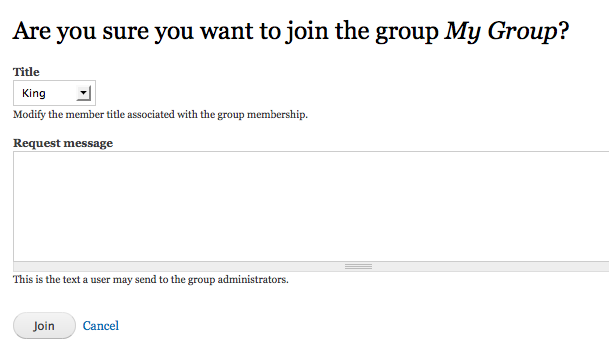Click the italic My Group name in heading

click(x=501, y=31)
